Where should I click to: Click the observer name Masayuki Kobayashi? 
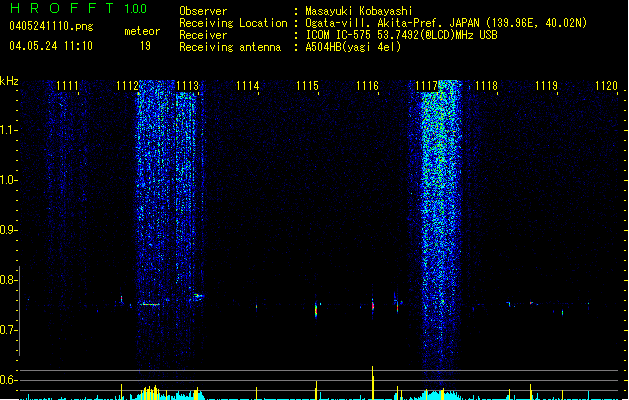tap(359, 11)
